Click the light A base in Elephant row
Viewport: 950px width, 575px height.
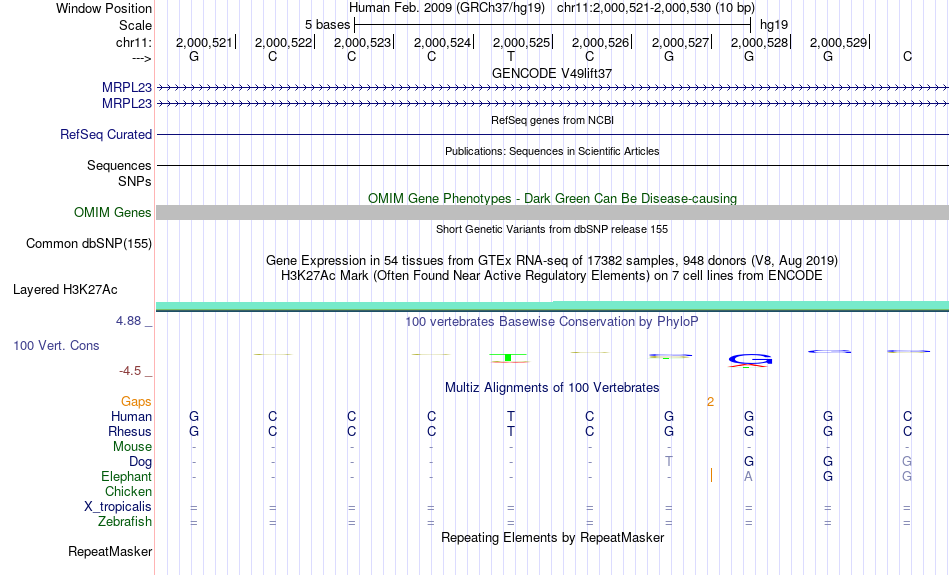pyautogui.click(x=749, y=477)
